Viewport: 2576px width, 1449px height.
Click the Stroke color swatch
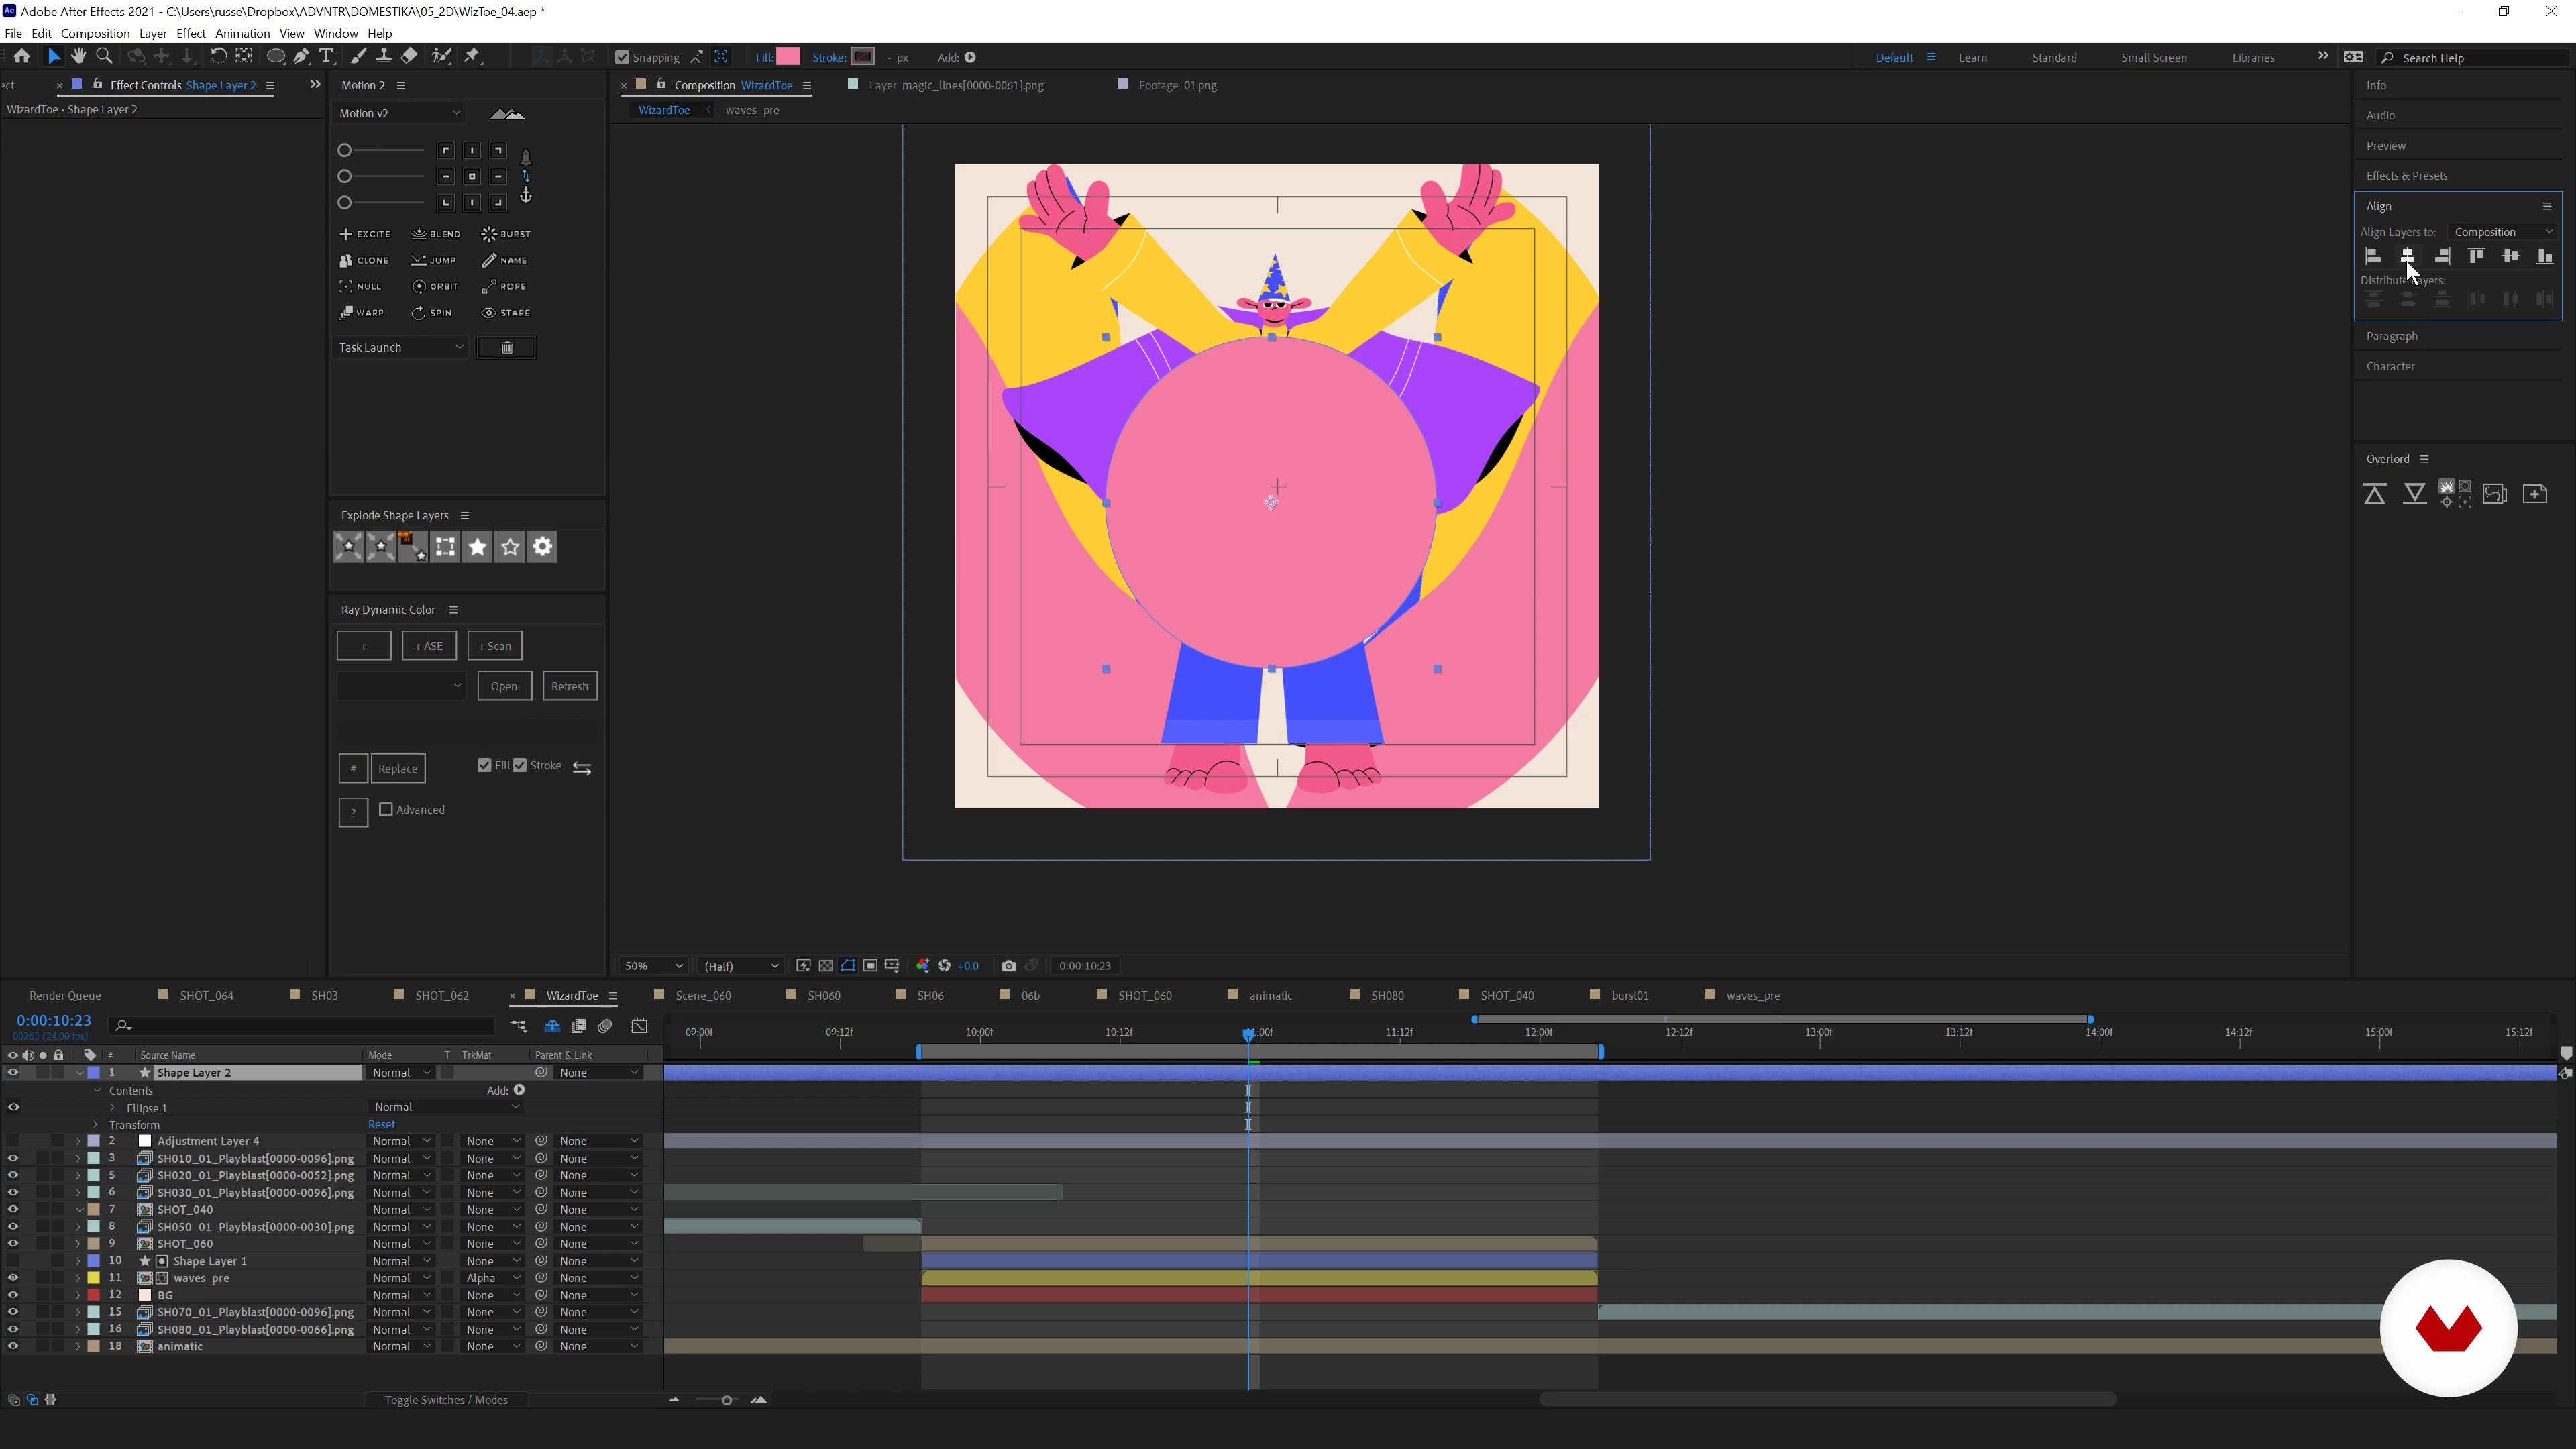[x=863, y=57]
